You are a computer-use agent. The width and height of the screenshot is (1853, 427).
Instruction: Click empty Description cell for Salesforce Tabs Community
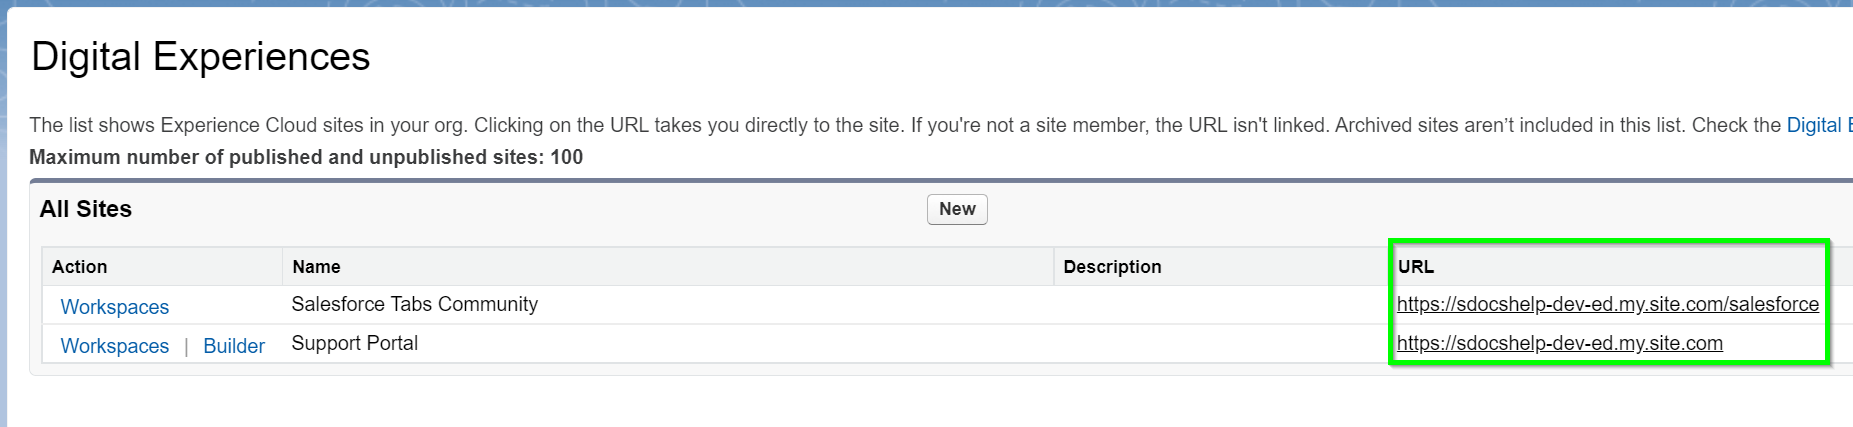[1221, 304]
